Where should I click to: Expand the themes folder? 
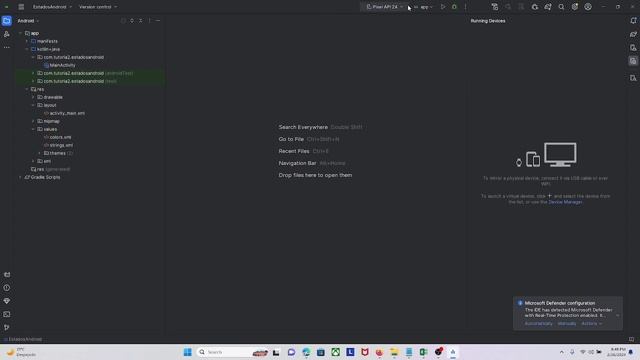tap(40, 153)
